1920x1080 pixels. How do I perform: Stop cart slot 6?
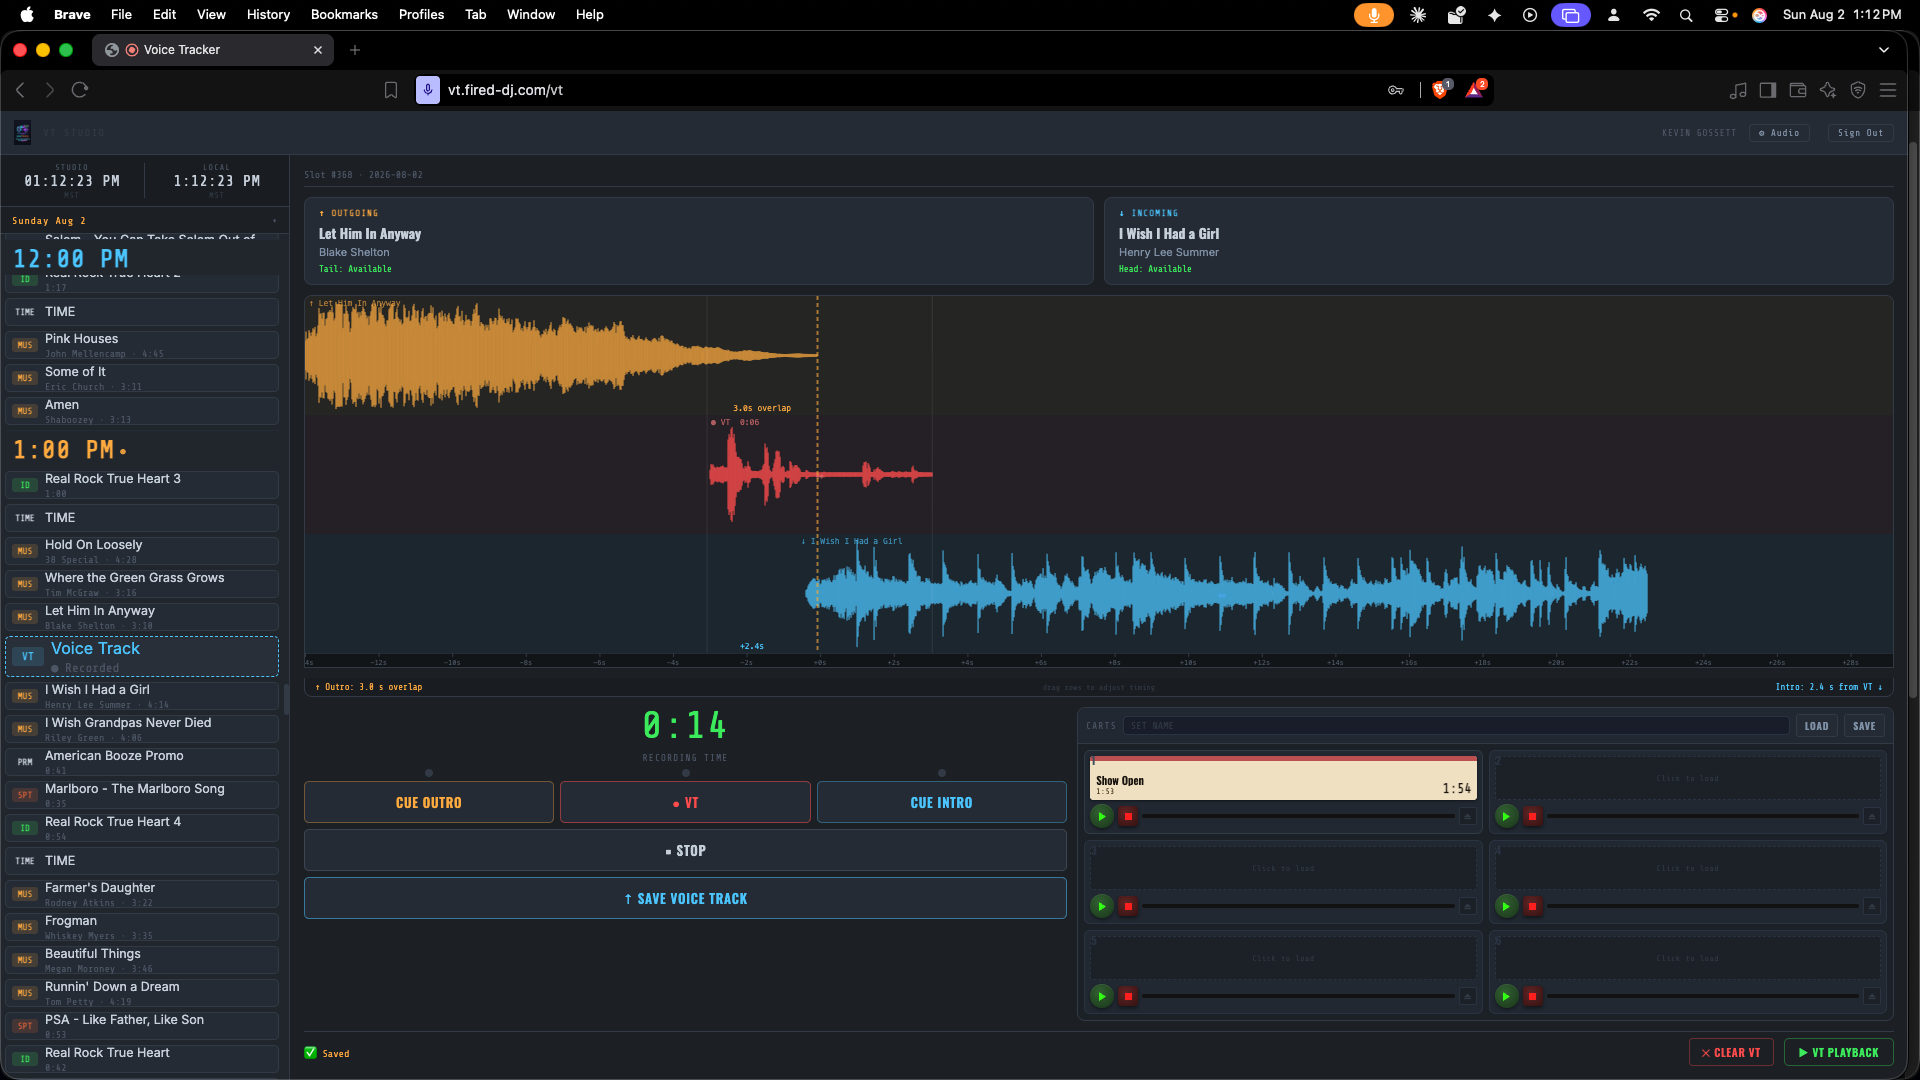(x=1532, y=996)
